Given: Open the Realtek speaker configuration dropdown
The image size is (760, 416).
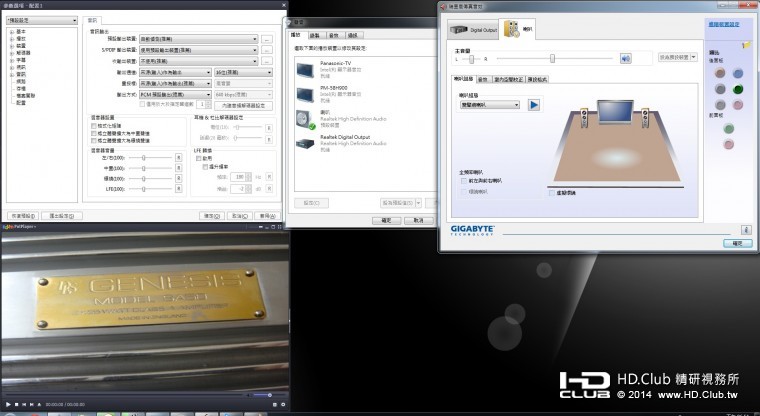Looking at the screenshot, I should pos(490,105).
